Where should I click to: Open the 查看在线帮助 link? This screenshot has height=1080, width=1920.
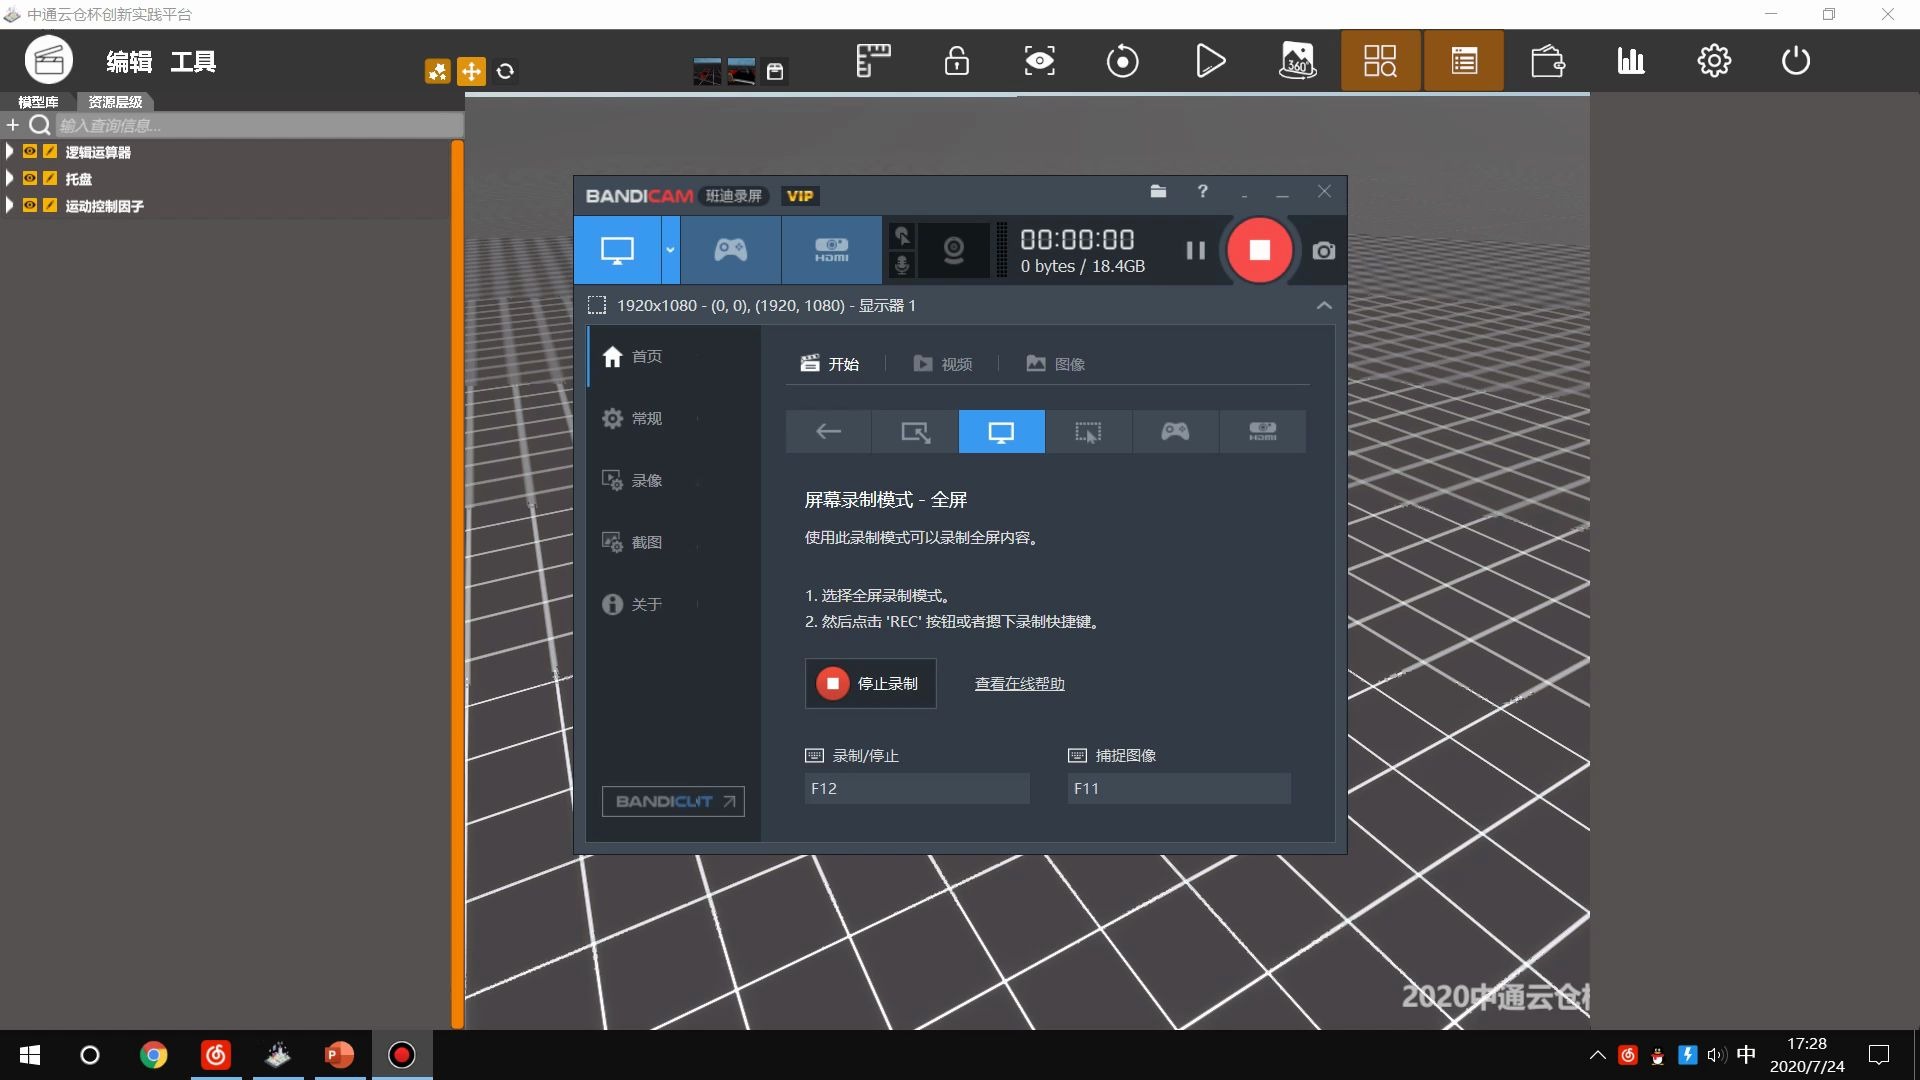pyautogui.click(x=1019, y=684)
